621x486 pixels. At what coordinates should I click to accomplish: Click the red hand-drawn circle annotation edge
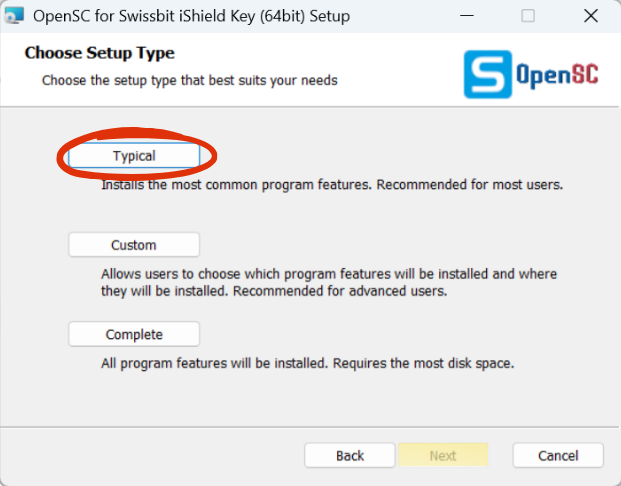tap(214, 156)
